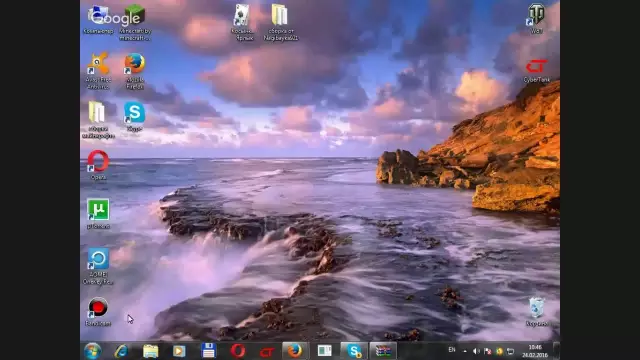This screenshot has height=360, width=640.
Task: Launch Opera from the taskbar
Action: tap(238, 351)
